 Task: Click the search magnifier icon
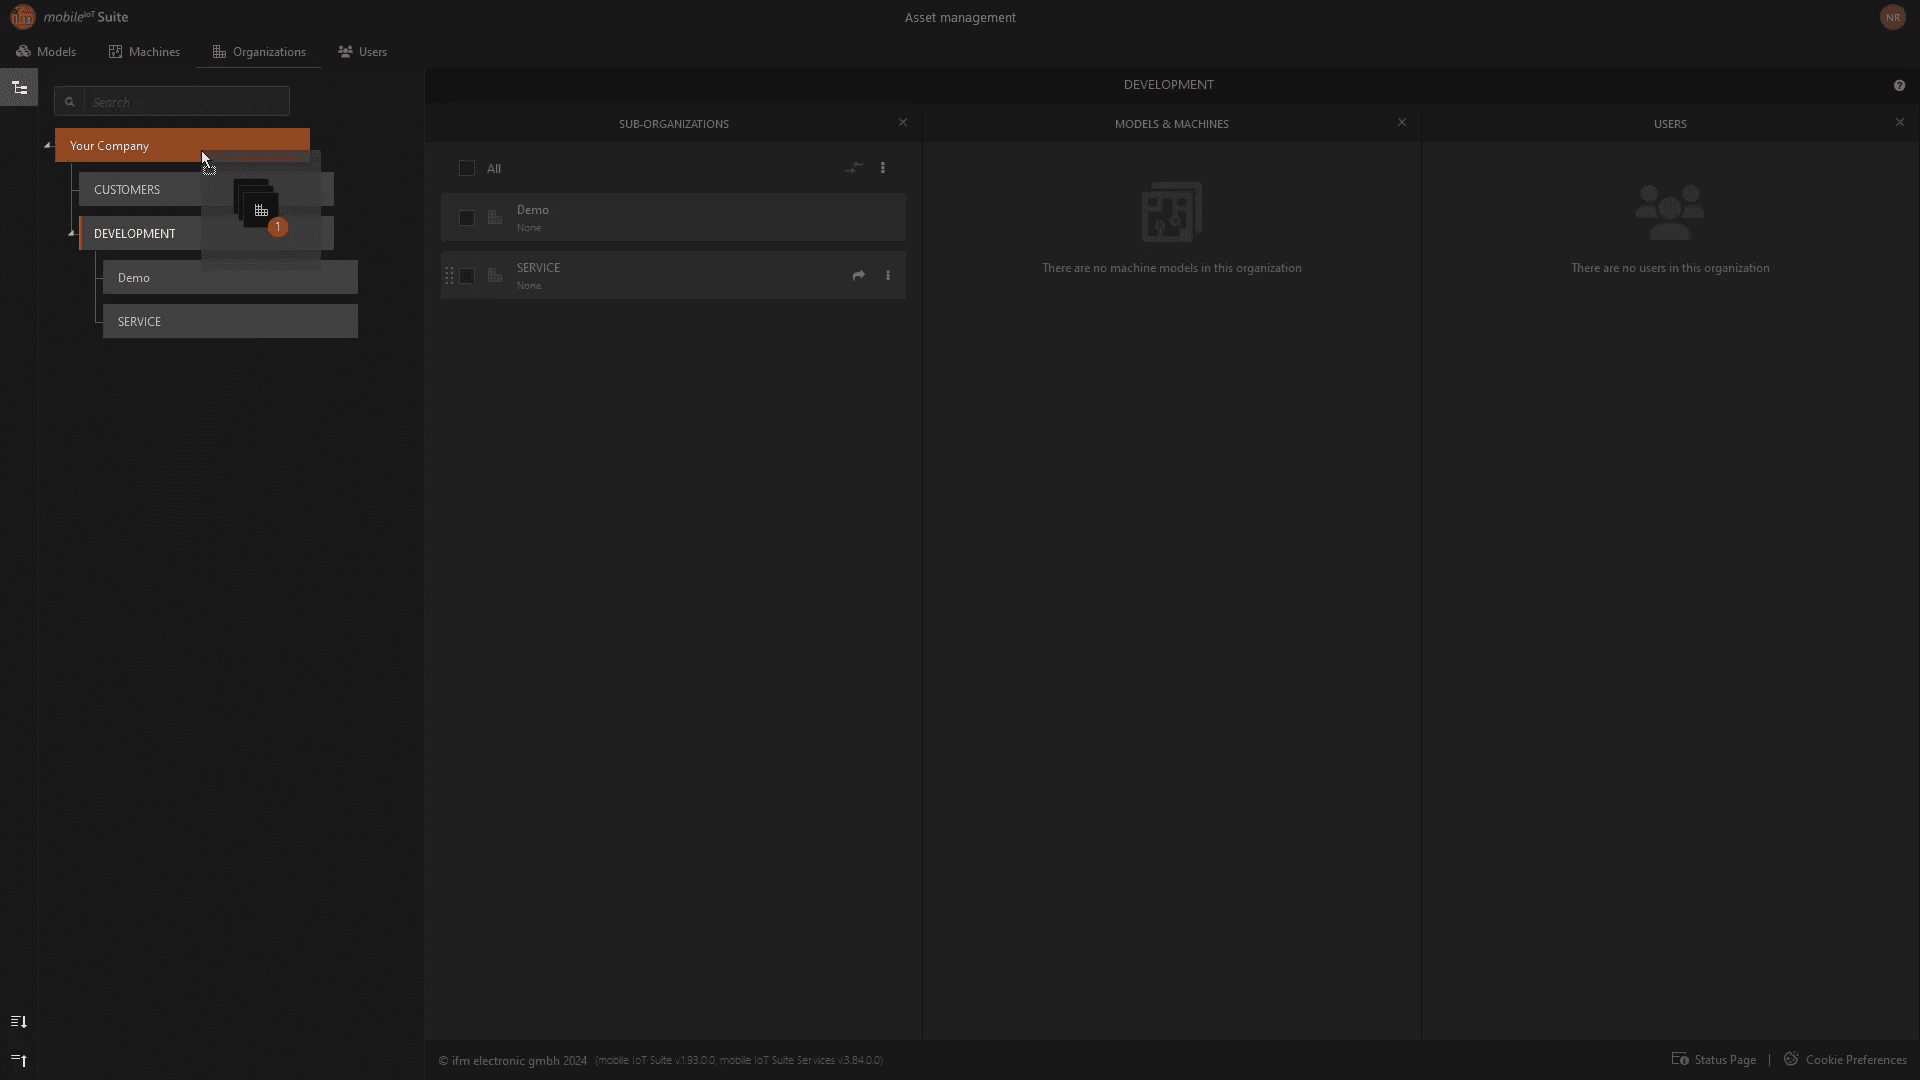point(70,102)
